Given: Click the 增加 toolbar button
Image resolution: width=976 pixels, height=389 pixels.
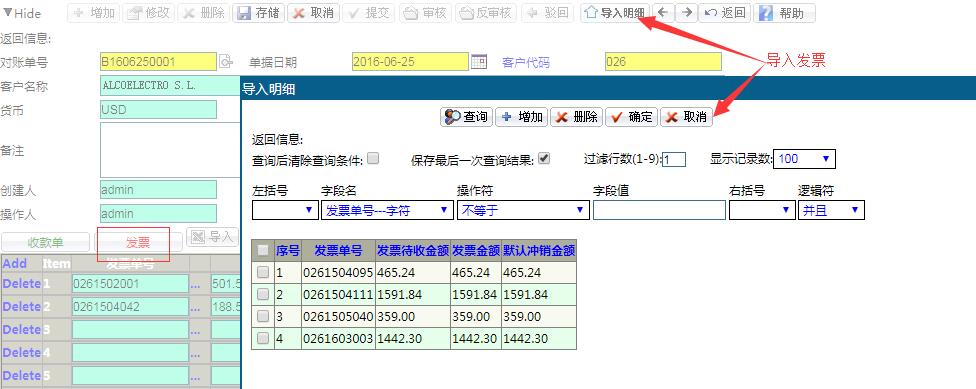Looking at the screenshot, I should point(93,13).
